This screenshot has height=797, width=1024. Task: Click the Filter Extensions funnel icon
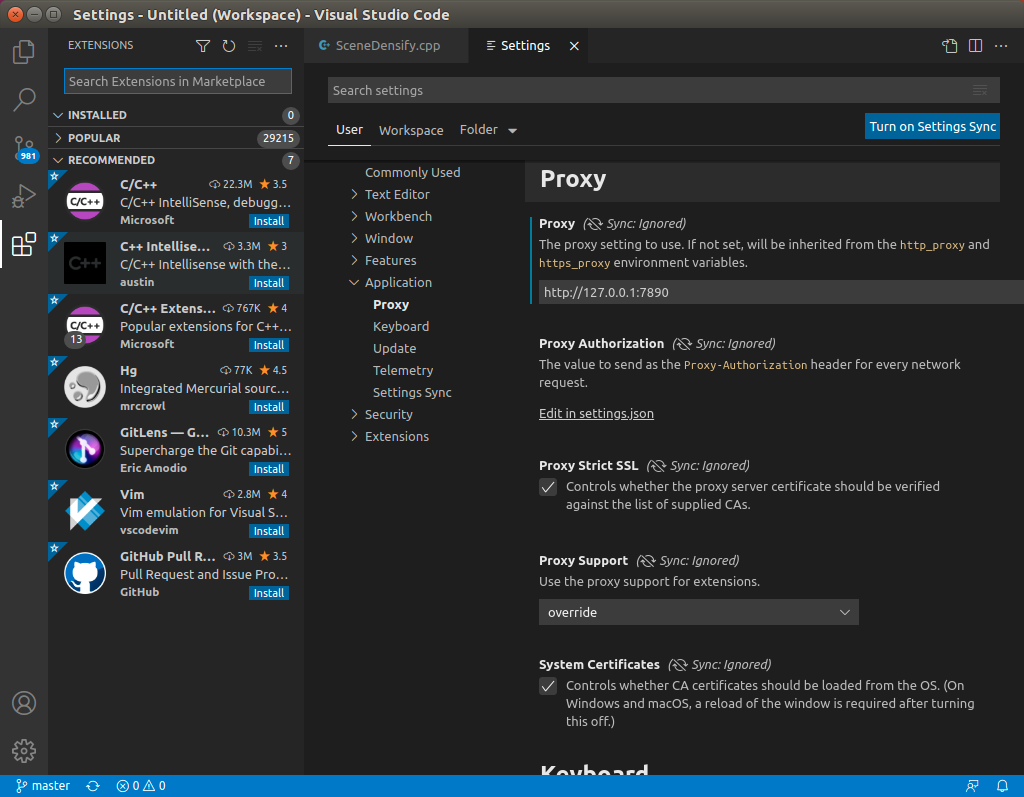[203, 45]
